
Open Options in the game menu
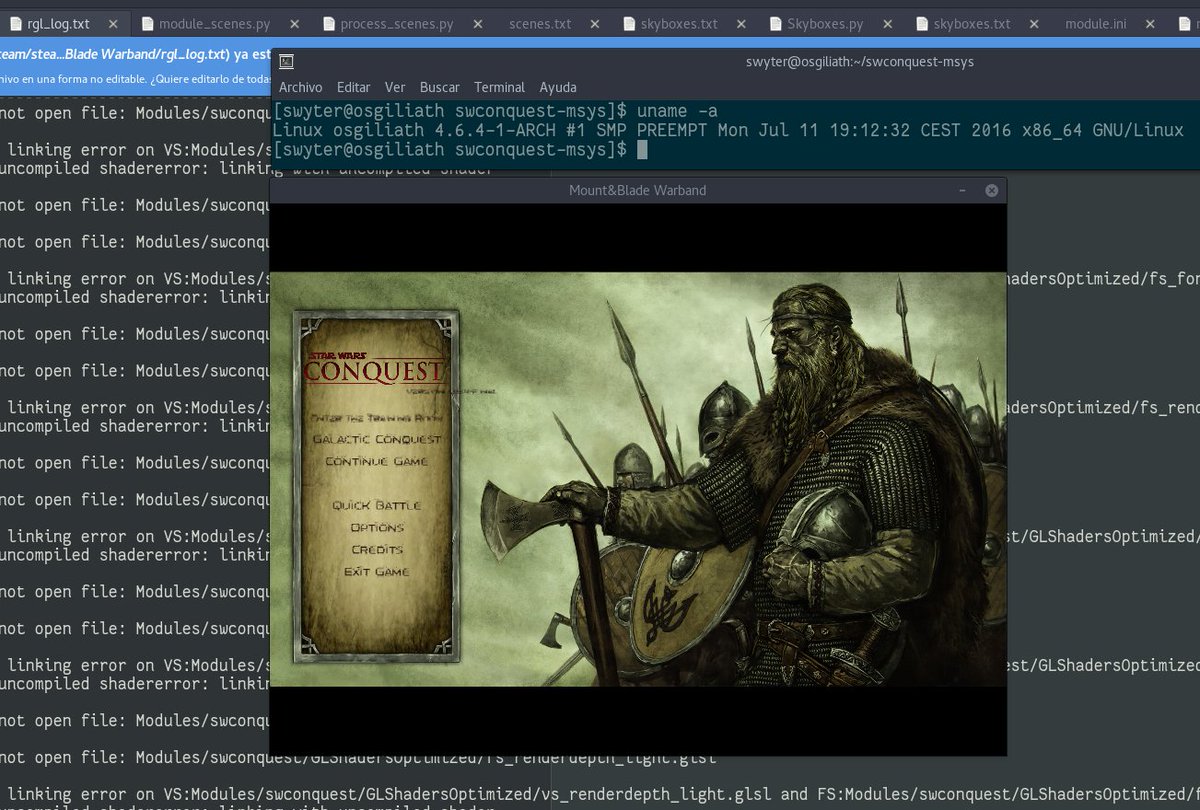(x=377, y=527)
